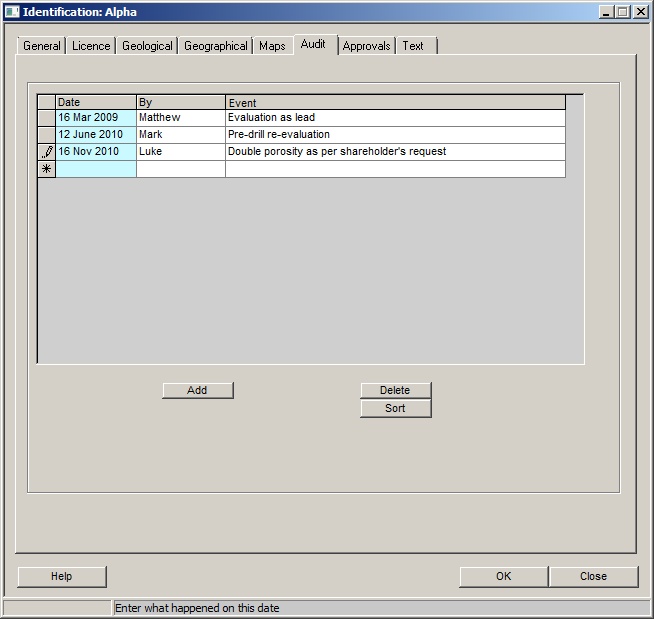654x619 pixels.
Task: Select row header for Matthew's entry
Action: [x=46, y=118]
